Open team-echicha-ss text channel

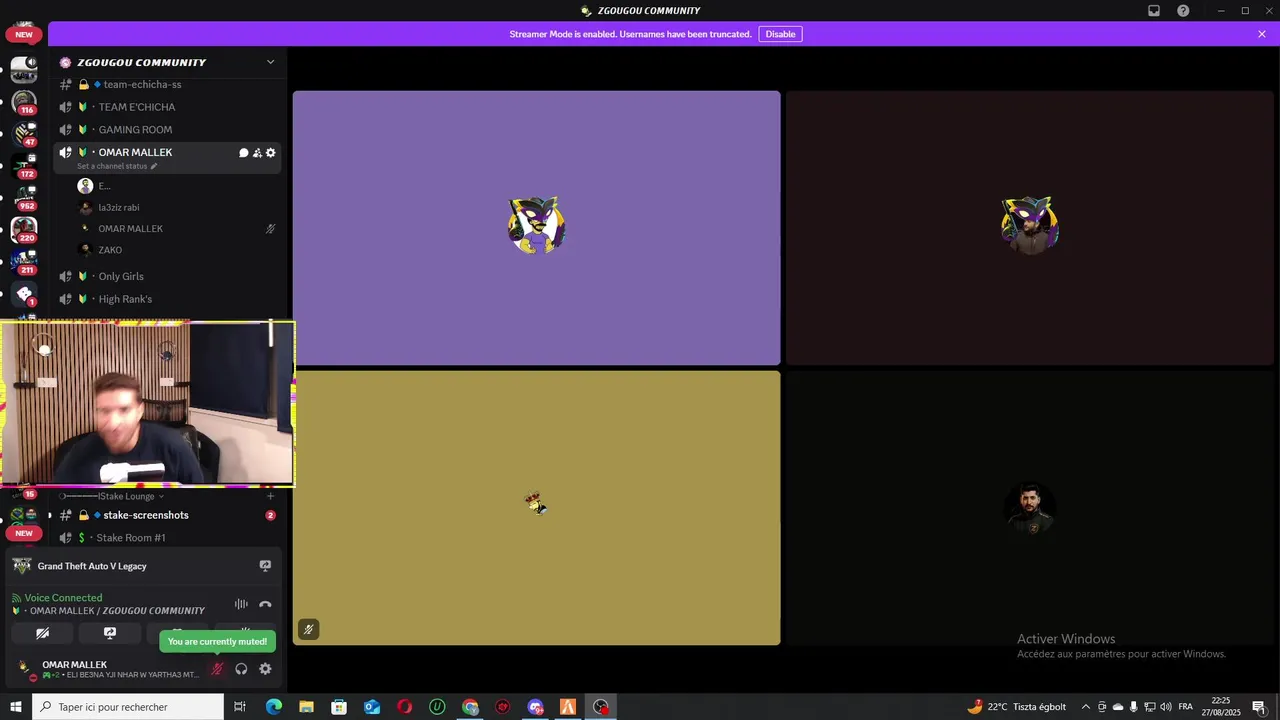(x=167, y=85)
